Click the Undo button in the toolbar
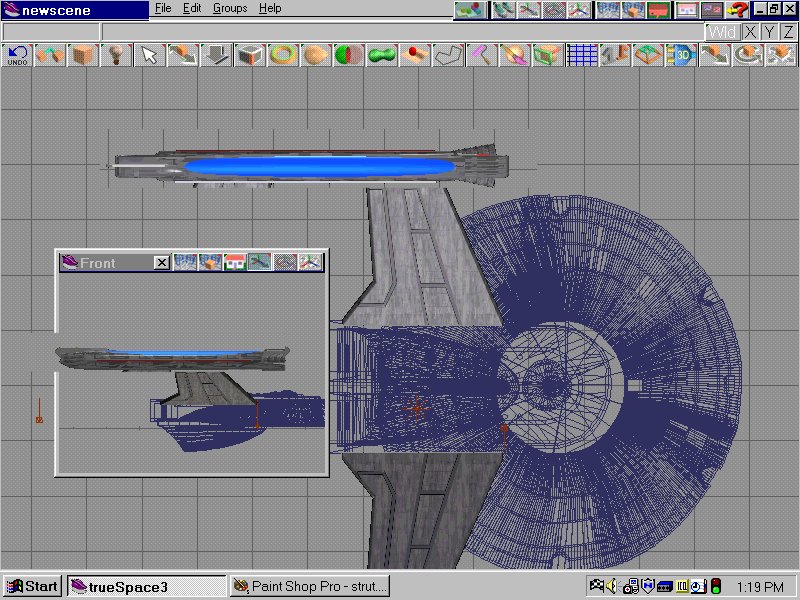800x600 pixels. [17, 55]
